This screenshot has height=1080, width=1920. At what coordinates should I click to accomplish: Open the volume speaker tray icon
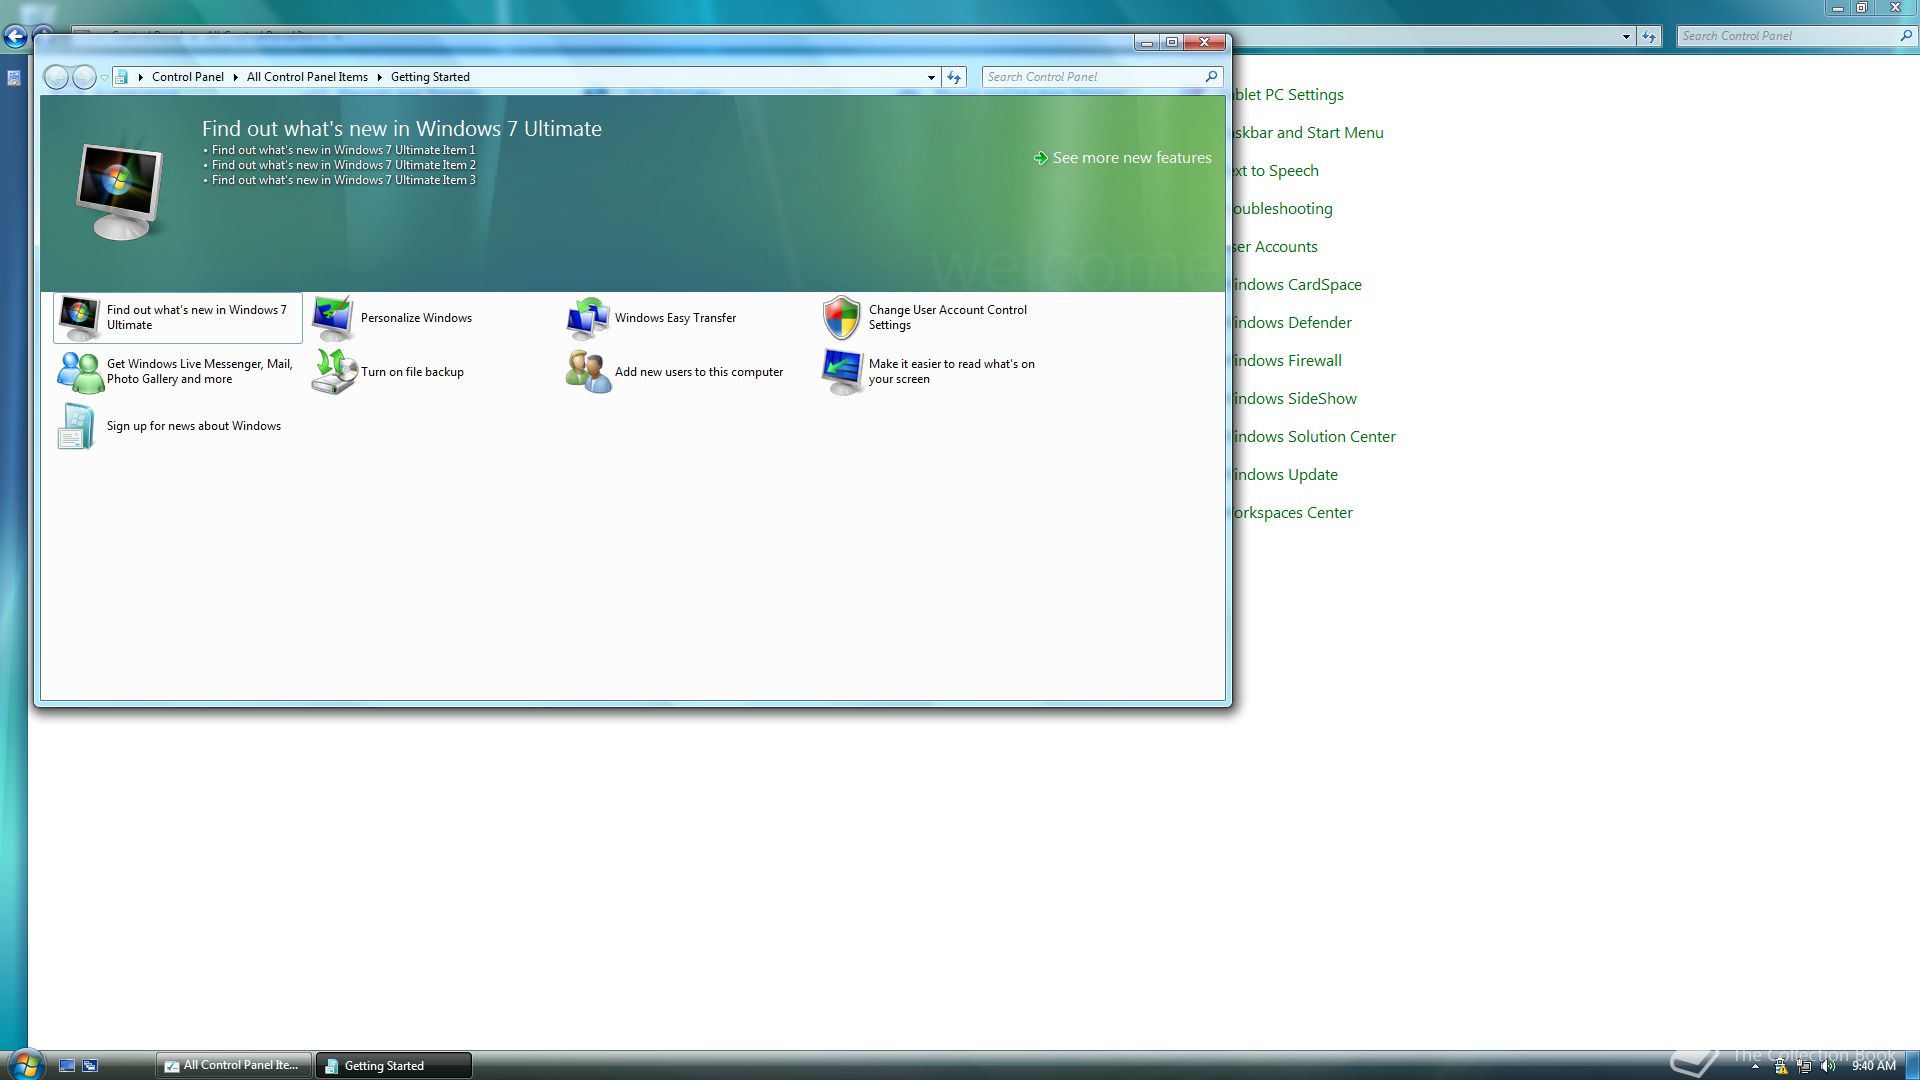[x=1828, y=1066]
